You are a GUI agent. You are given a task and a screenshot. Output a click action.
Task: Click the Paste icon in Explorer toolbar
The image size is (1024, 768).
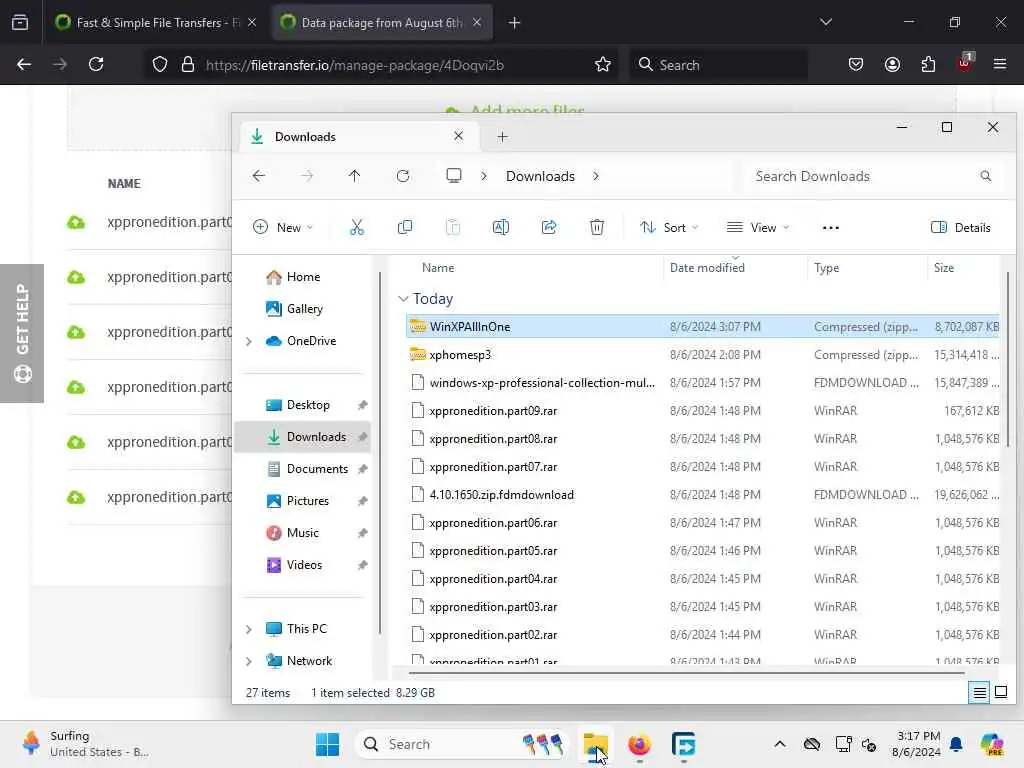pos(453,227)
